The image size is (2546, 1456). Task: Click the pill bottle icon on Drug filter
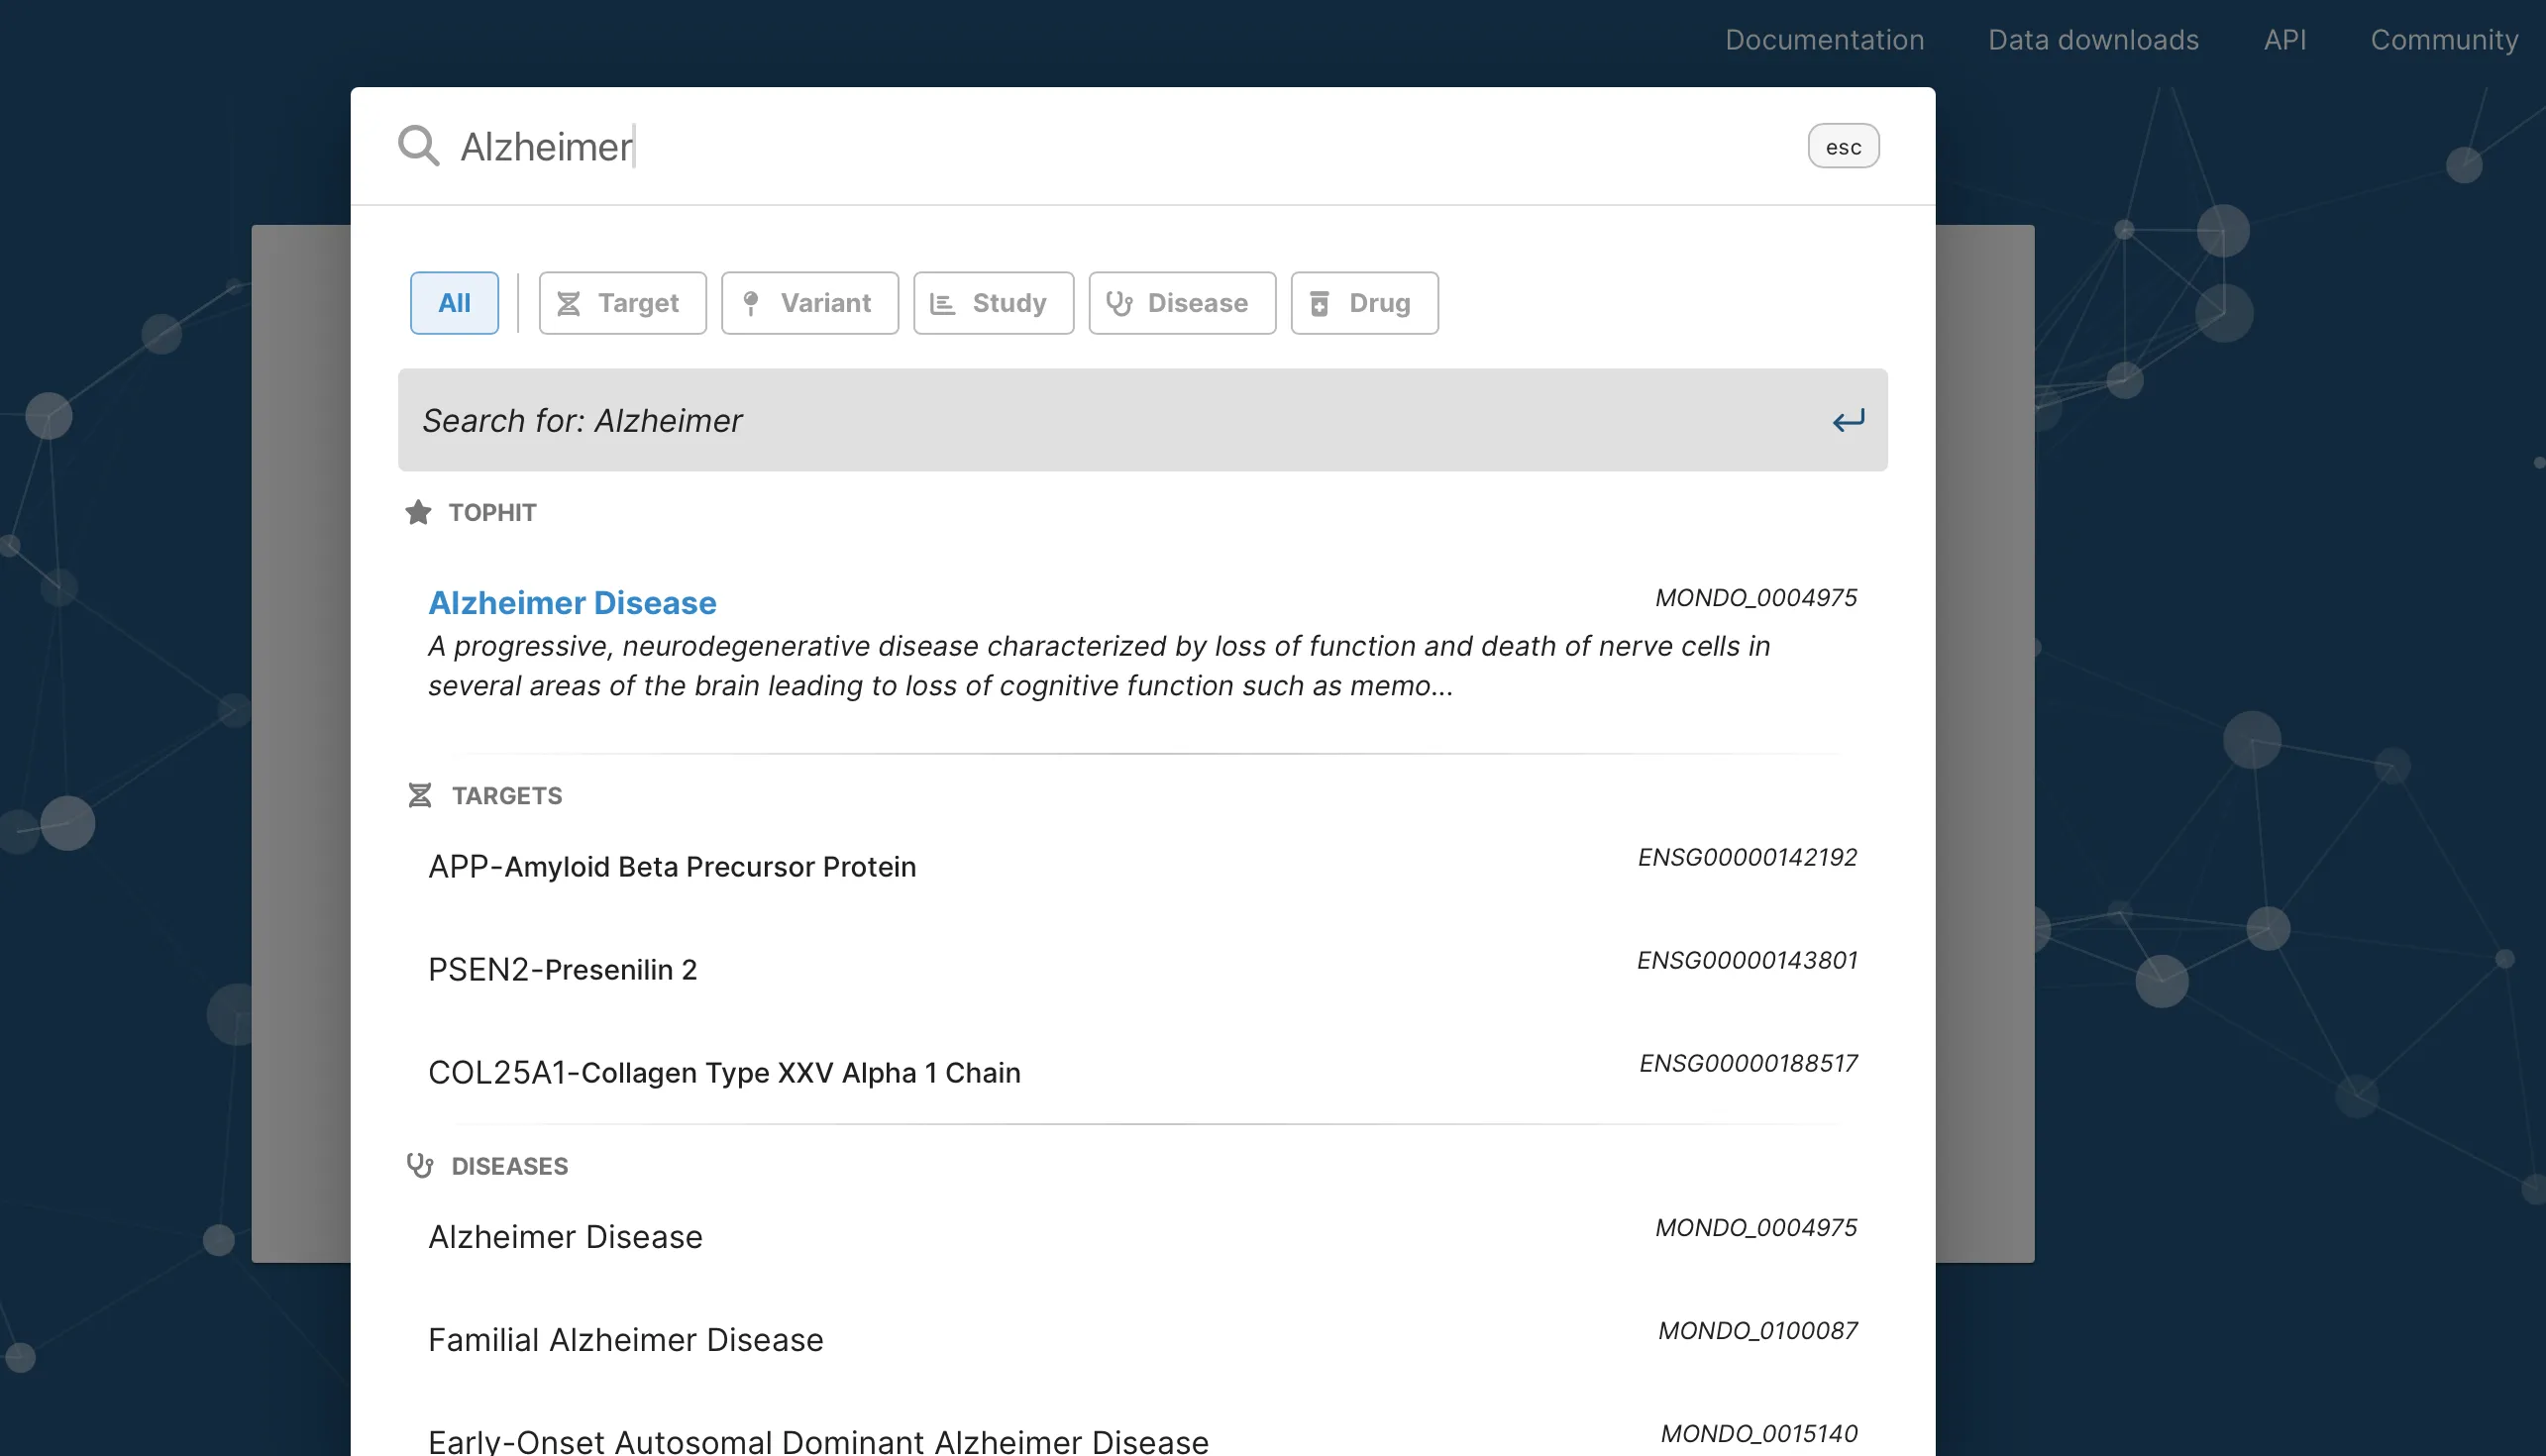tap(1319, 303)
